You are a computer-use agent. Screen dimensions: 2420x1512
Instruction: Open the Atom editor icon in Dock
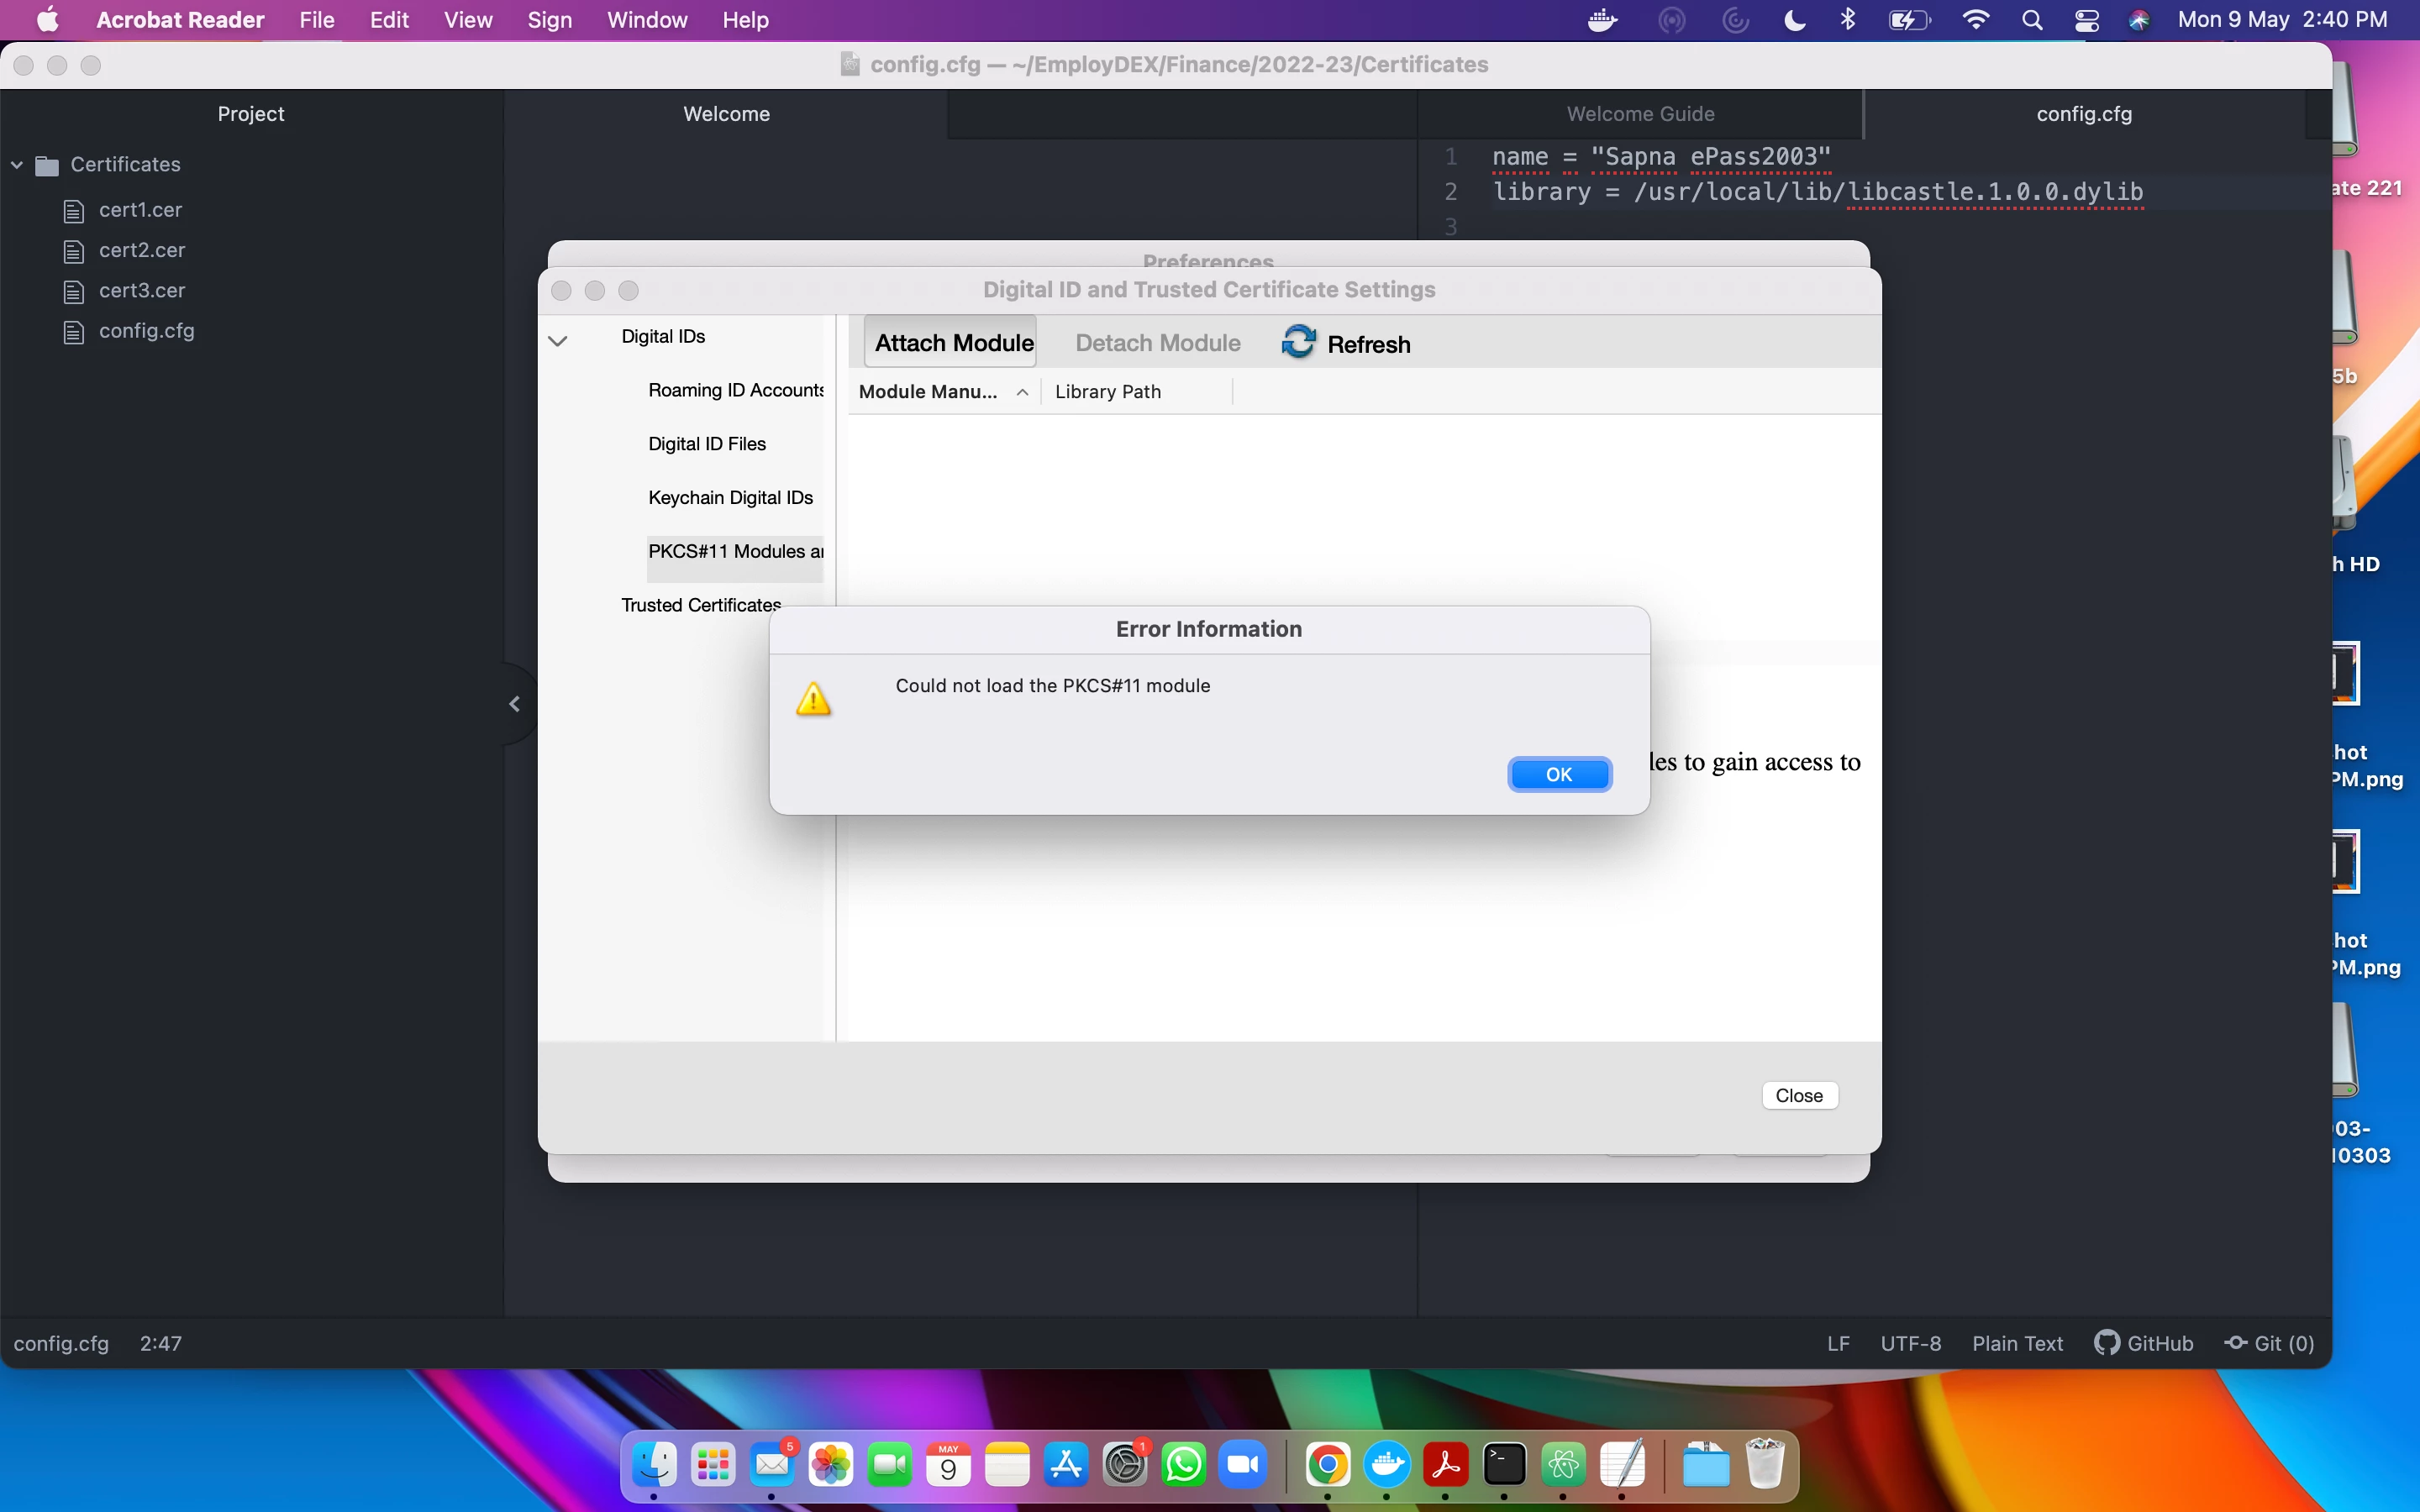pyautogui.click(x=1563, y=1465)
